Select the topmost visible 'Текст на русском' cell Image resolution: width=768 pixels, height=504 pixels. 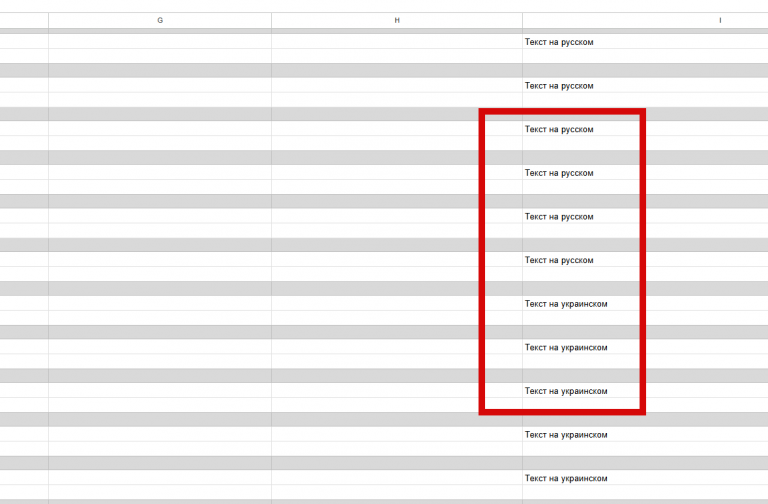(x=645, y=42)
